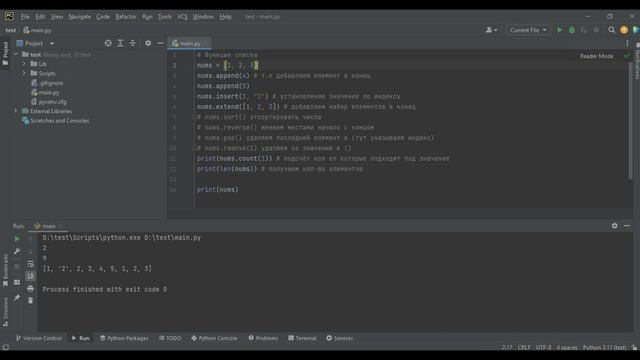The height and width of the screenshot is (360, 640).
Task: Open Project panel gear options
Action: click(148, 43)
